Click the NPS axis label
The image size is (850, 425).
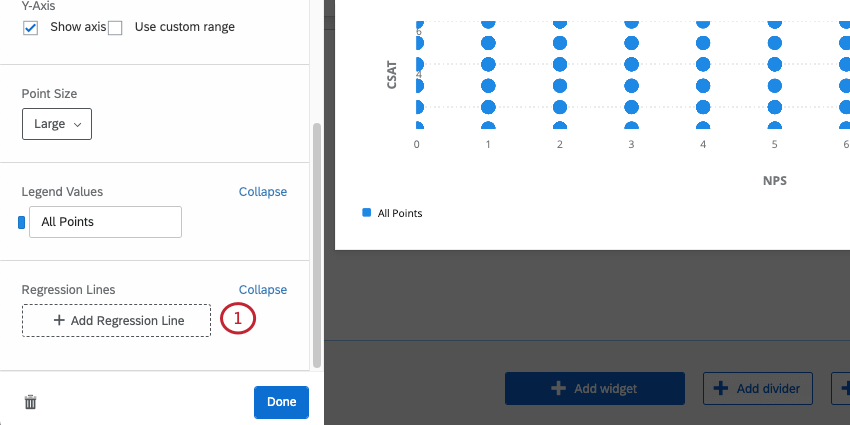(x=774, y=181)
